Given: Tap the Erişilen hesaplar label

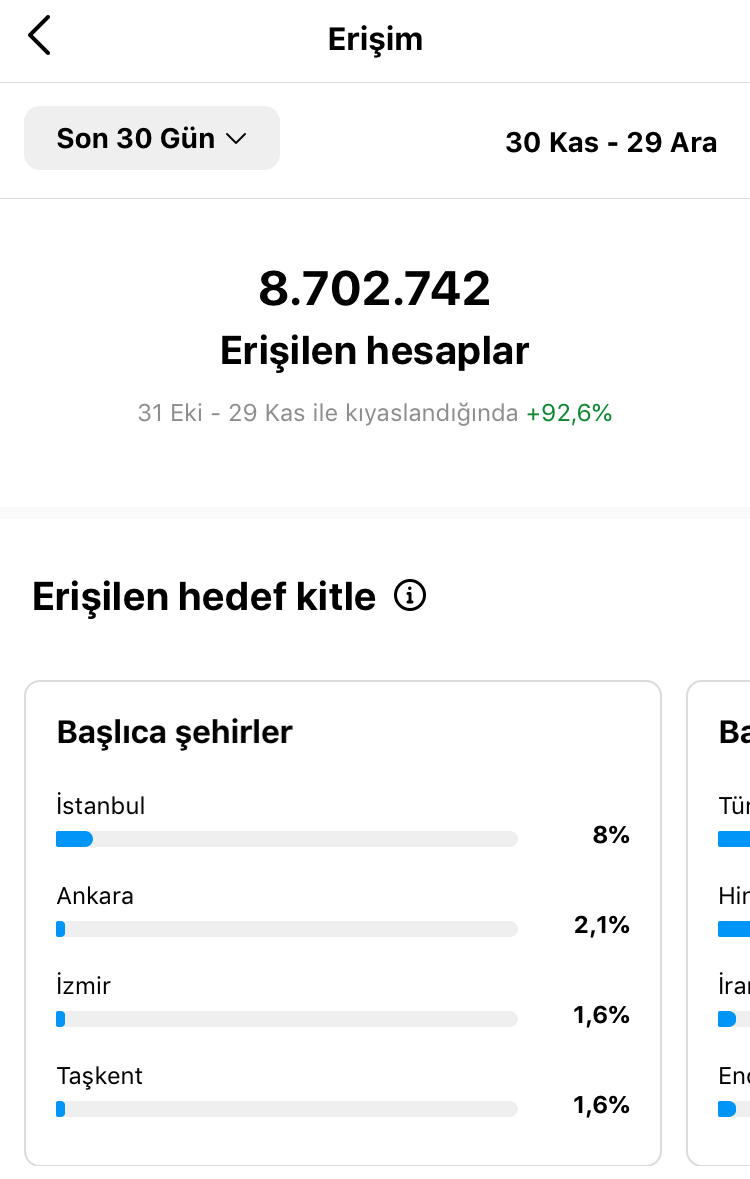Looking at the screenshot, I should [x=375, y=350].
